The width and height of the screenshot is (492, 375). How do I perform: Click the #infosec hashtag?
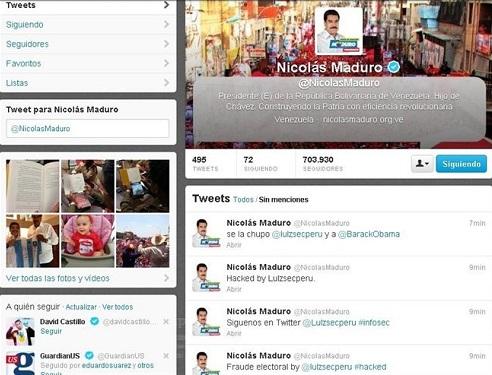click(374, 323)
